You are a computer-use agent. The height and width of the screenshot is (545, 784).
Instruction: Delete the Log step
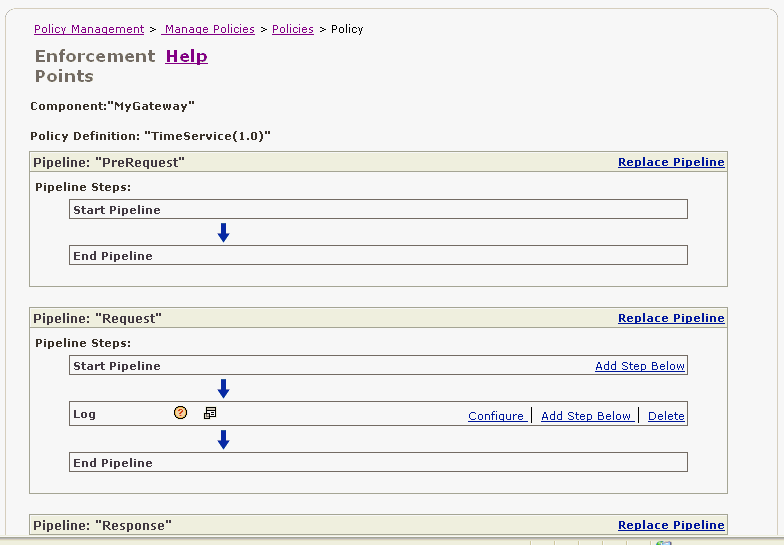tap(666, 416)
